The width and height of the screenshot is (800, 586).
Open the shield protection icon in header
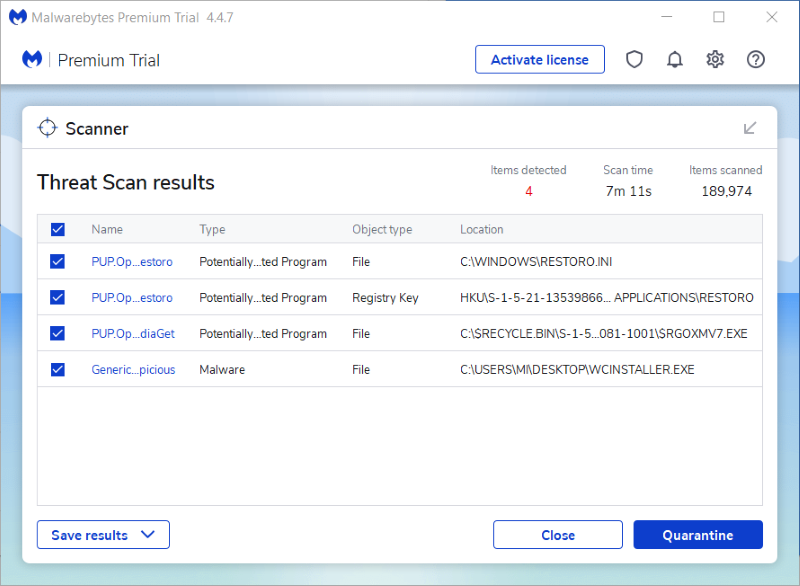click(634, 60)
